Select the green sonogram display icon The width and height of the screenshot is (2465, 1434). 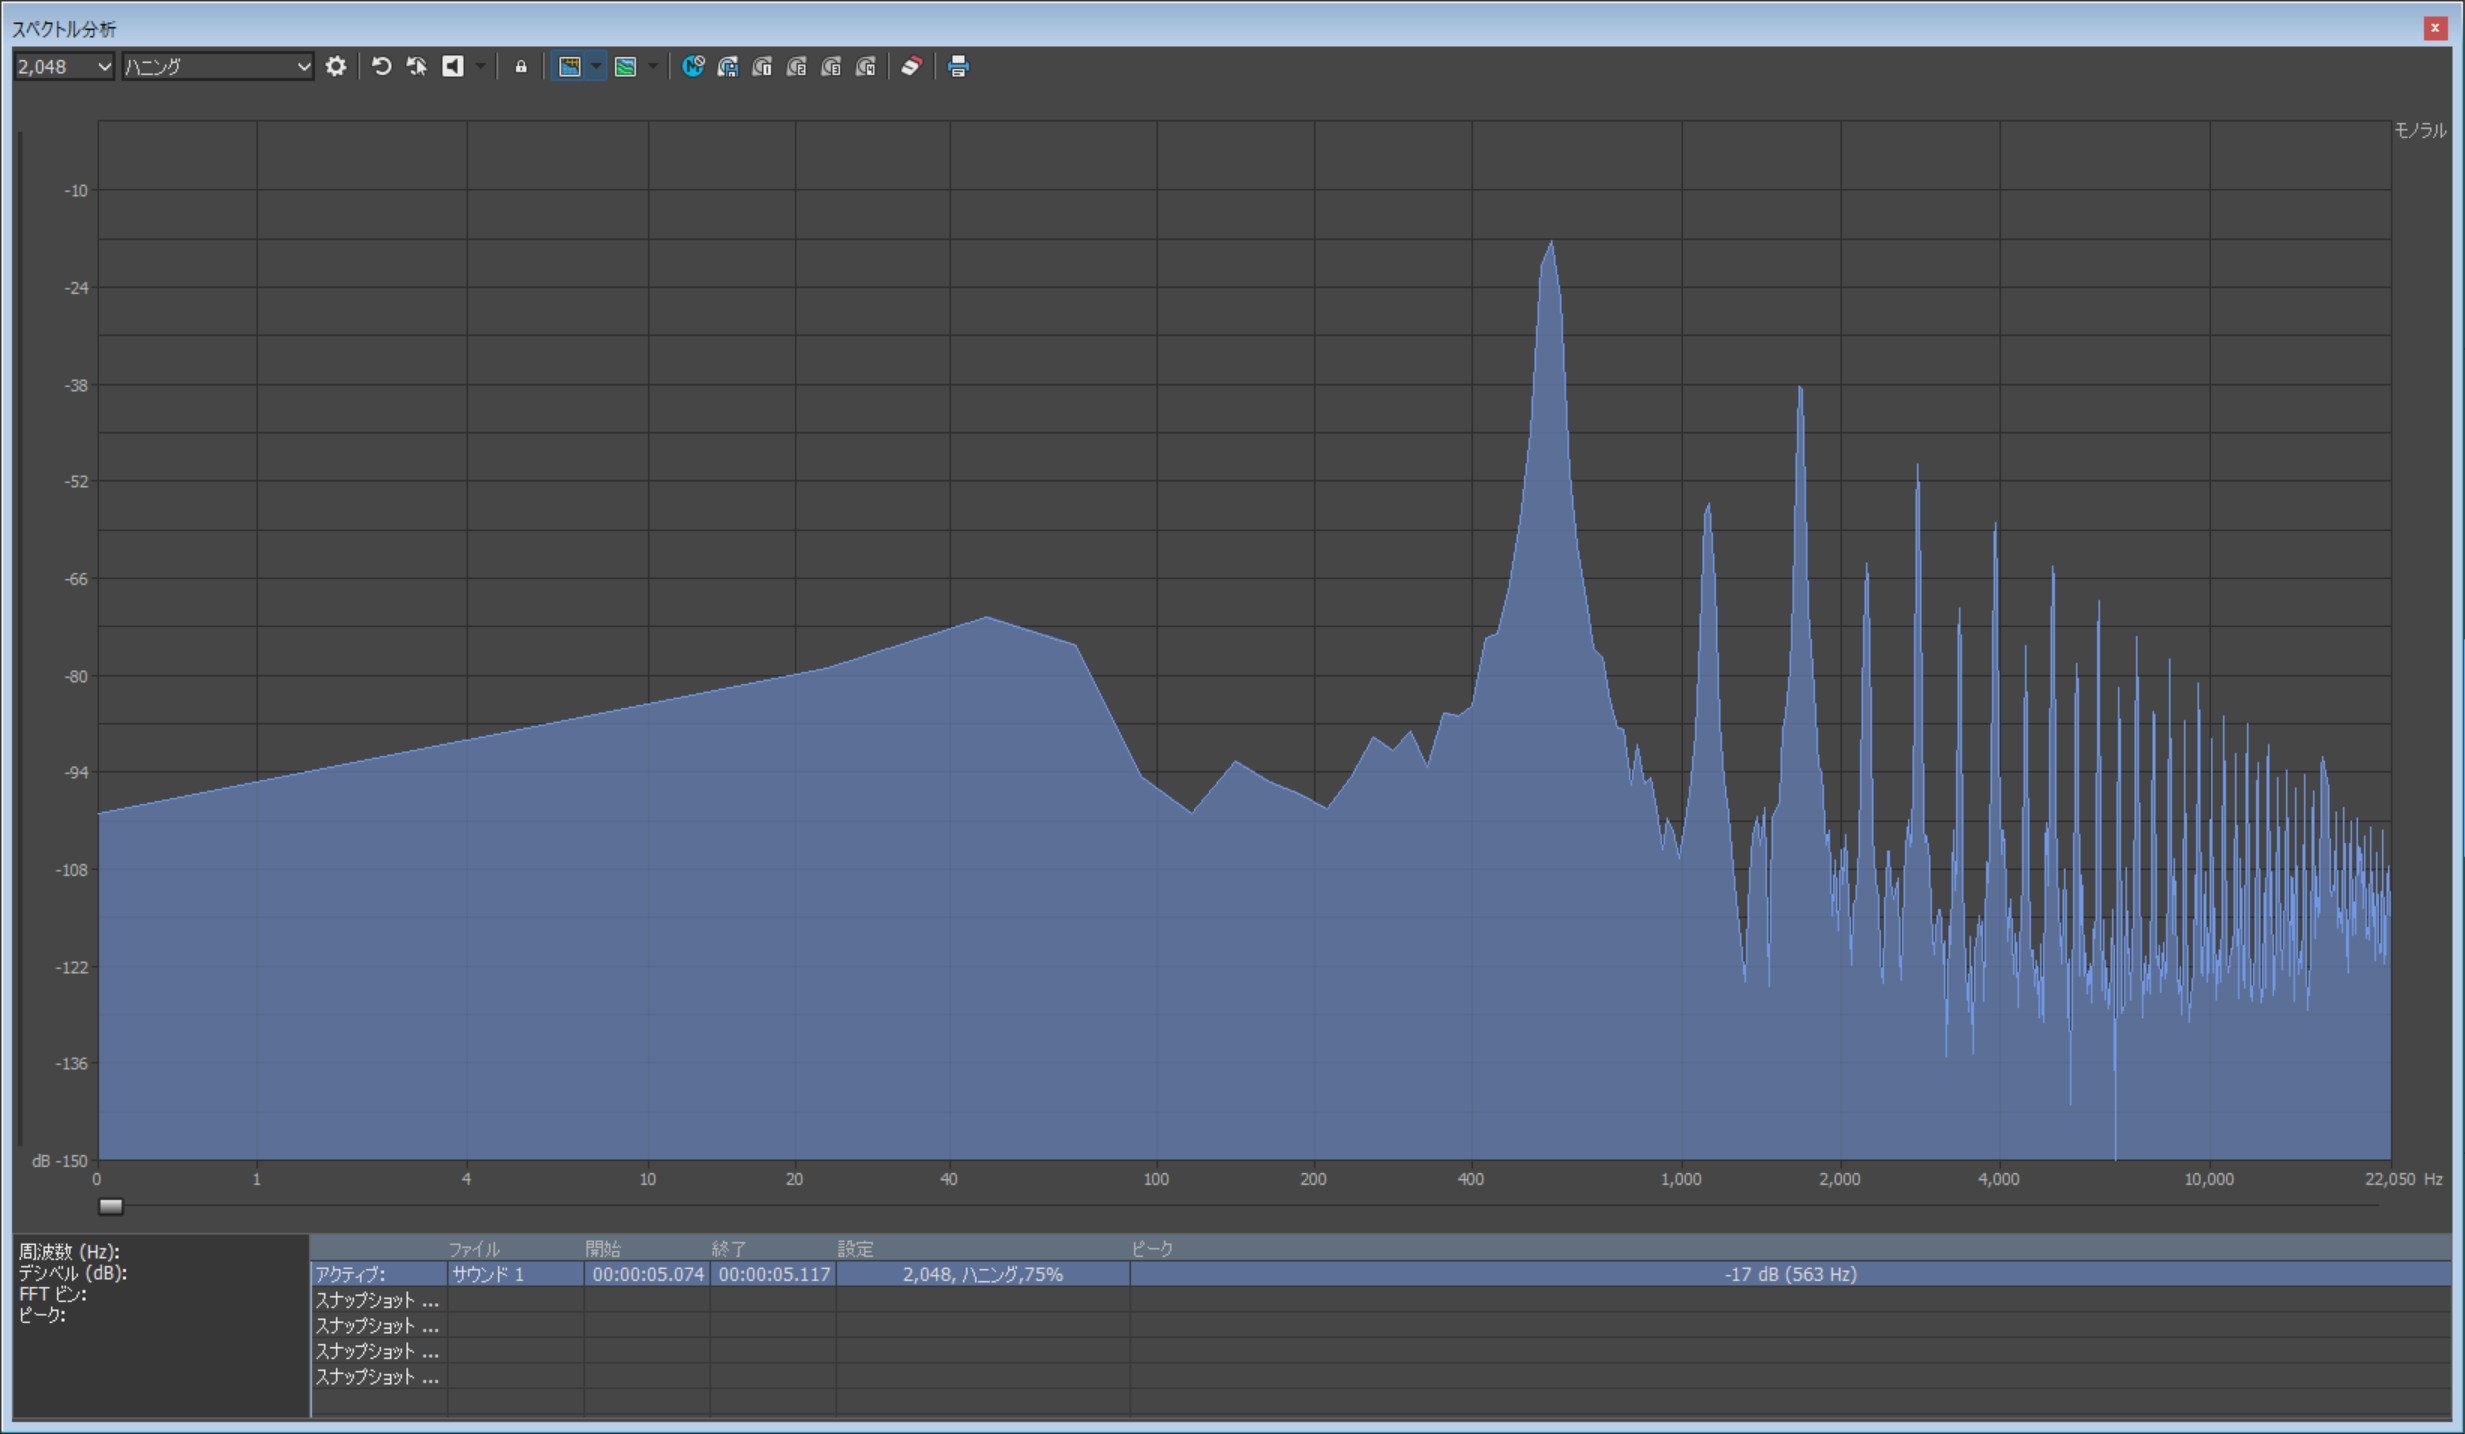625,67
